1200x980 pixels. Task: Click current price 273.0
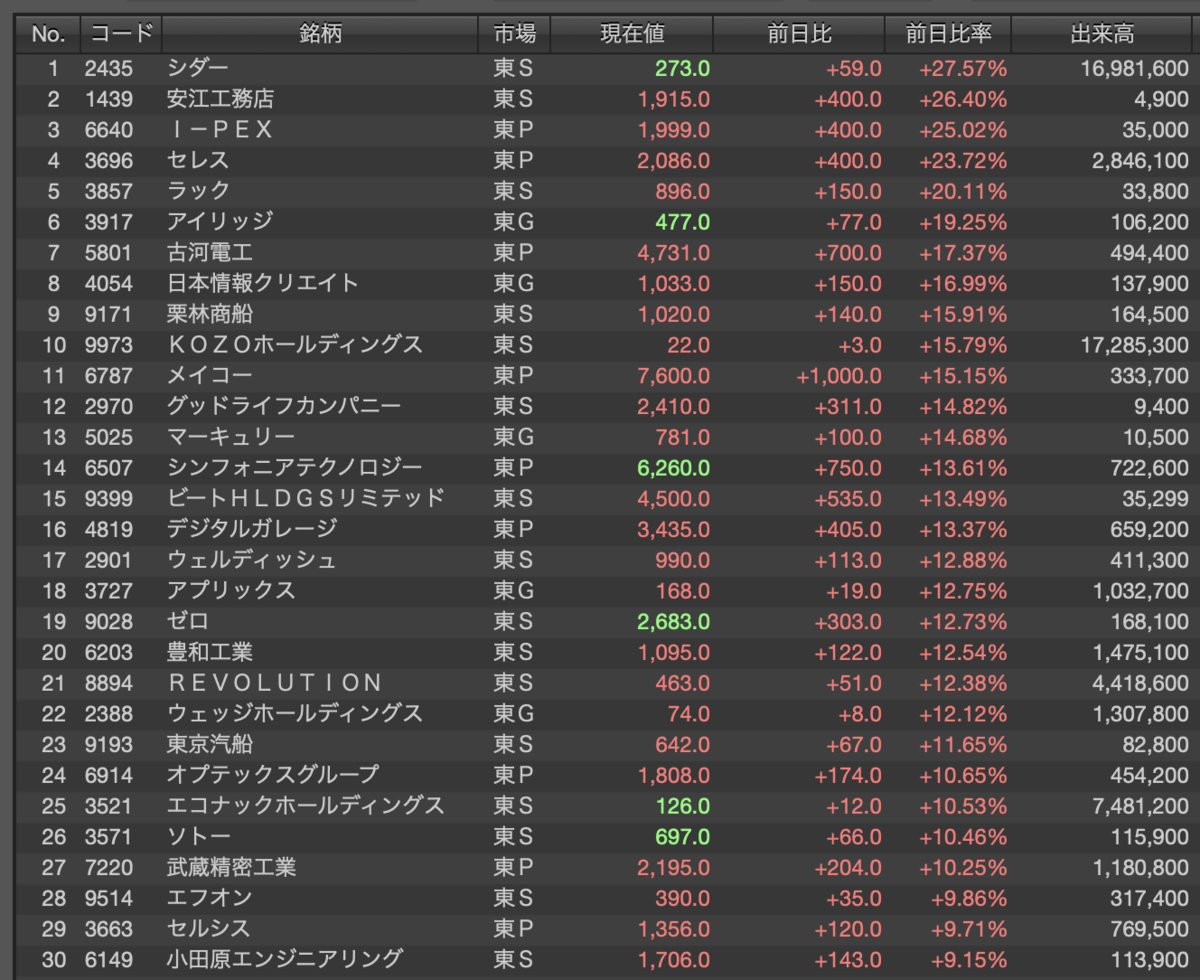point(682,69)
